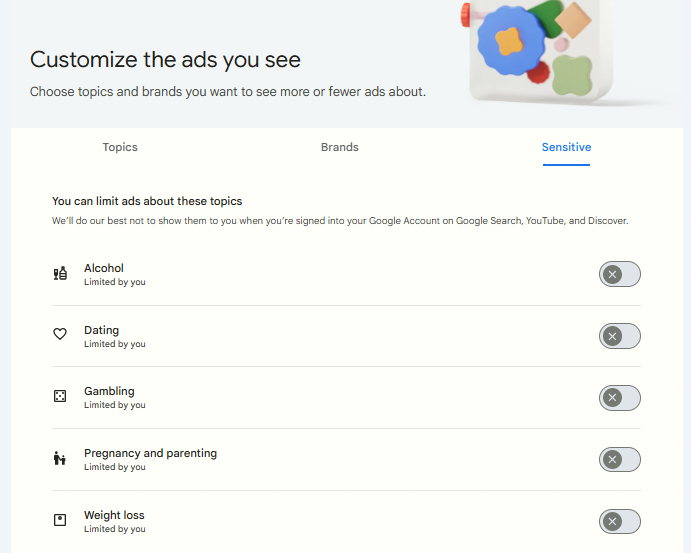This screenshot has height=553, width=691.
Task: Click the Gambling topic label
Action: pos(109,391)
